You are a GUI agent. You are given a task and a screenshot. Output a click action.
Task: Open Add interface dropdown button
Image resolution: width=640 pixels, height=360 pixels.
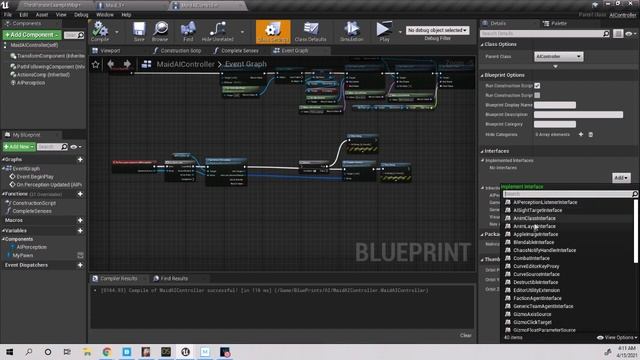(621, 178)
